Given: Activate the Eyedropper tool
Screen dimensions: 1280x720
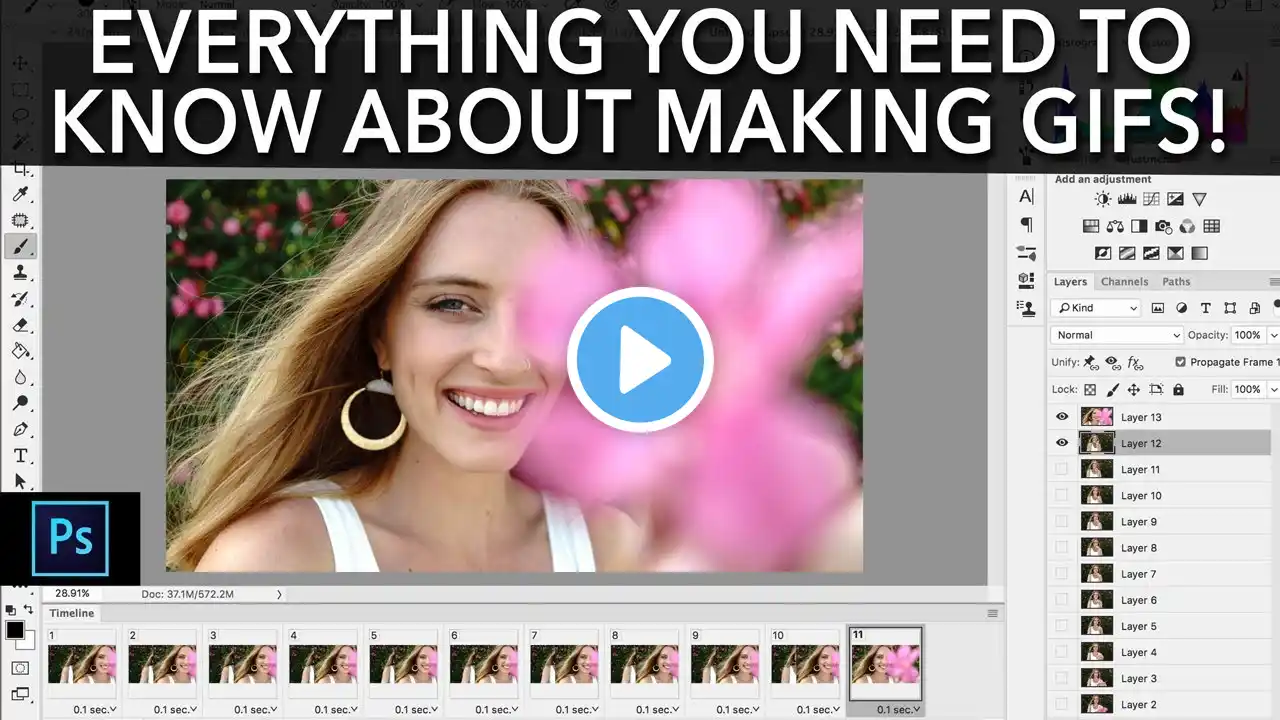Looking at the screenshot, I should pos(20,194).
